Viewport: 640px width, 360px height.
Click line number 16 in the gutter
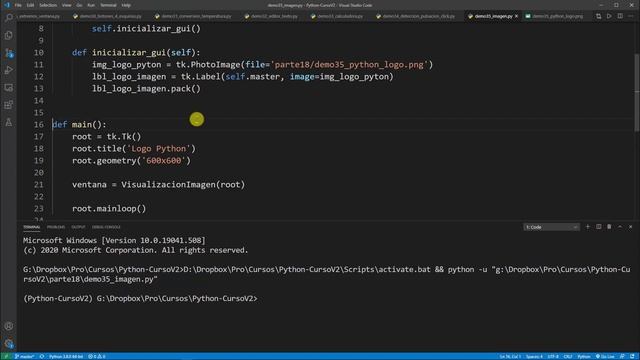pos(39,124)
